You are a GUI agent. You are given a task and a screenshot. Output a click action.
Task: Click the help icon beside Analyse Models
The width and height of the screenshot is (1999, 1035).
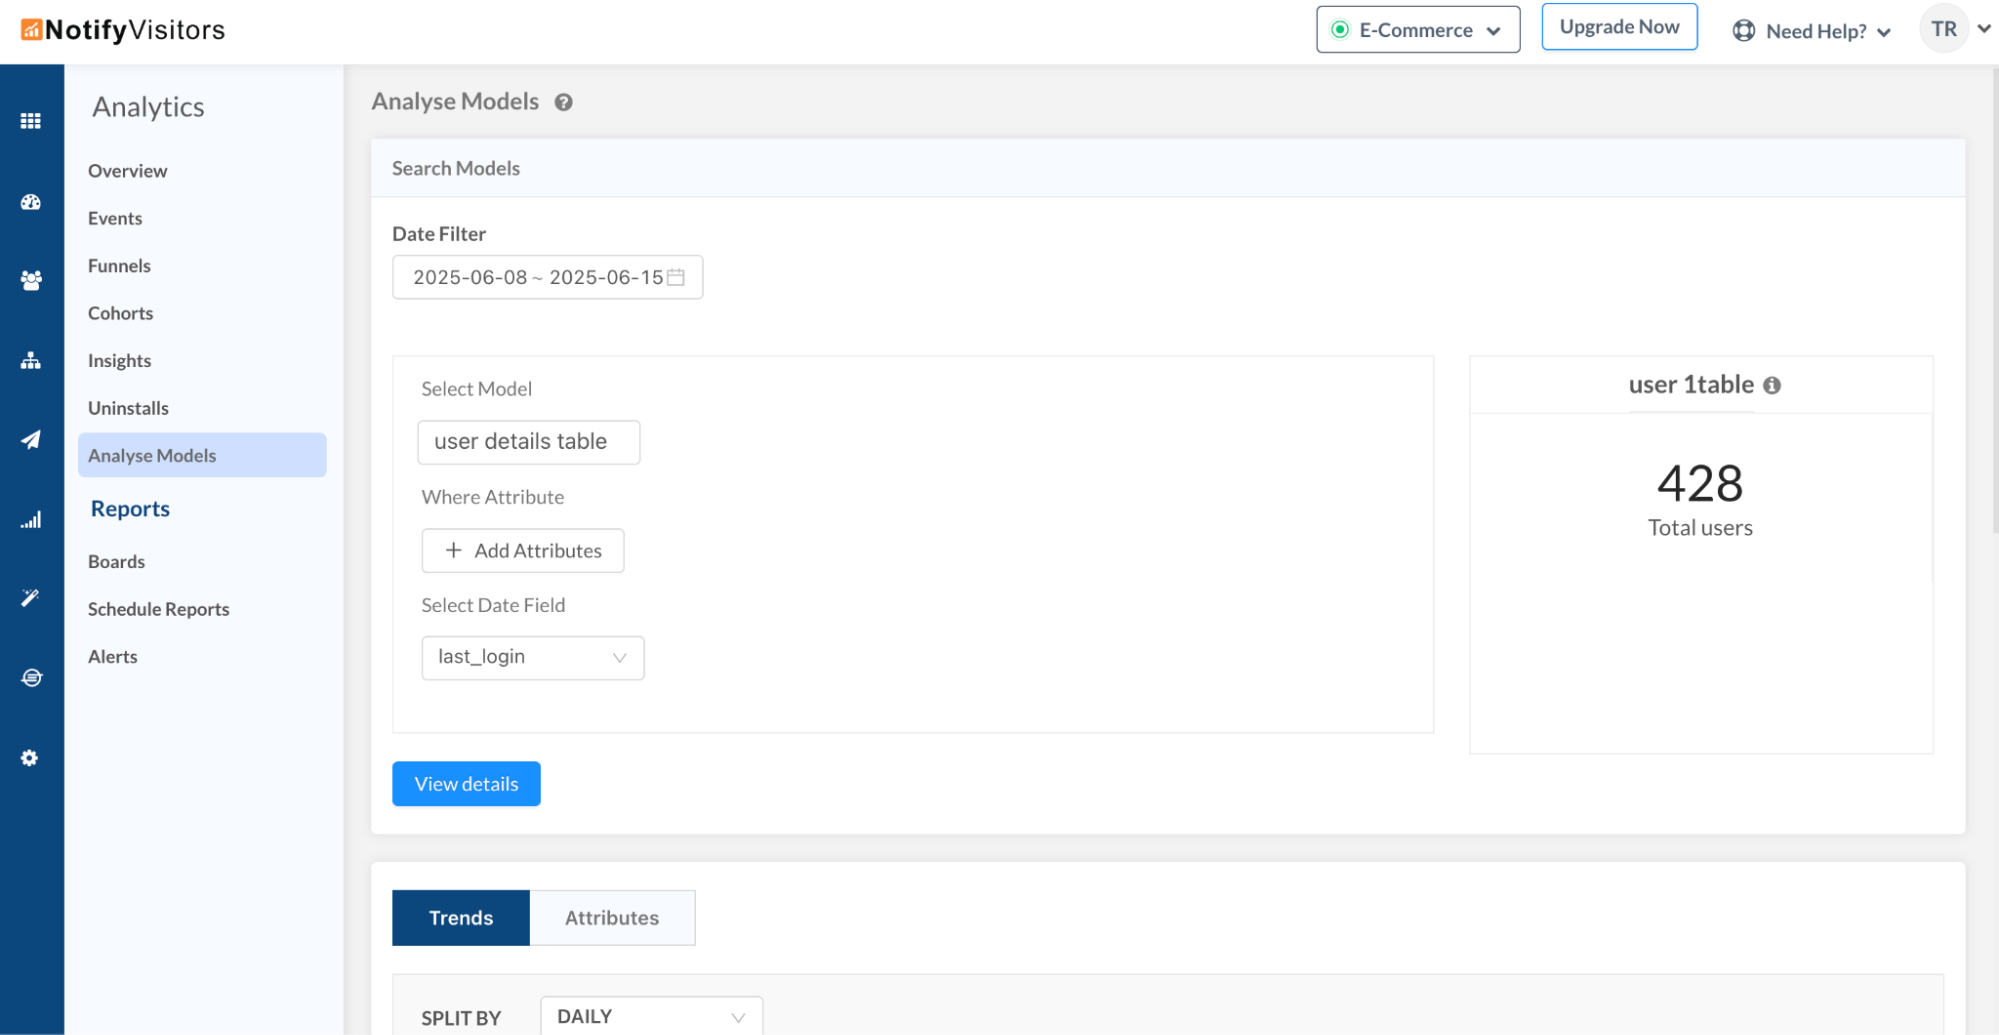pyautogui.click(x=564, y=102)
